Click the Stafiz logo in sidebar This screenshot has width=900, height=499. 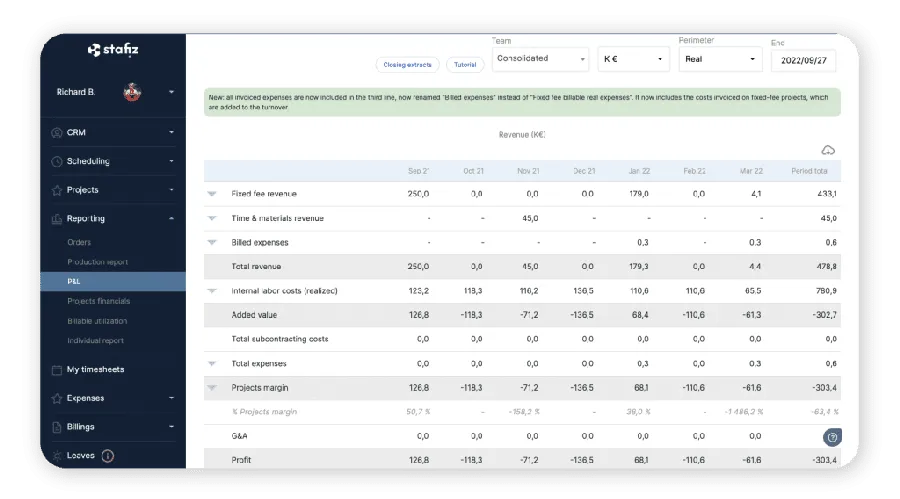coord(112,50)
